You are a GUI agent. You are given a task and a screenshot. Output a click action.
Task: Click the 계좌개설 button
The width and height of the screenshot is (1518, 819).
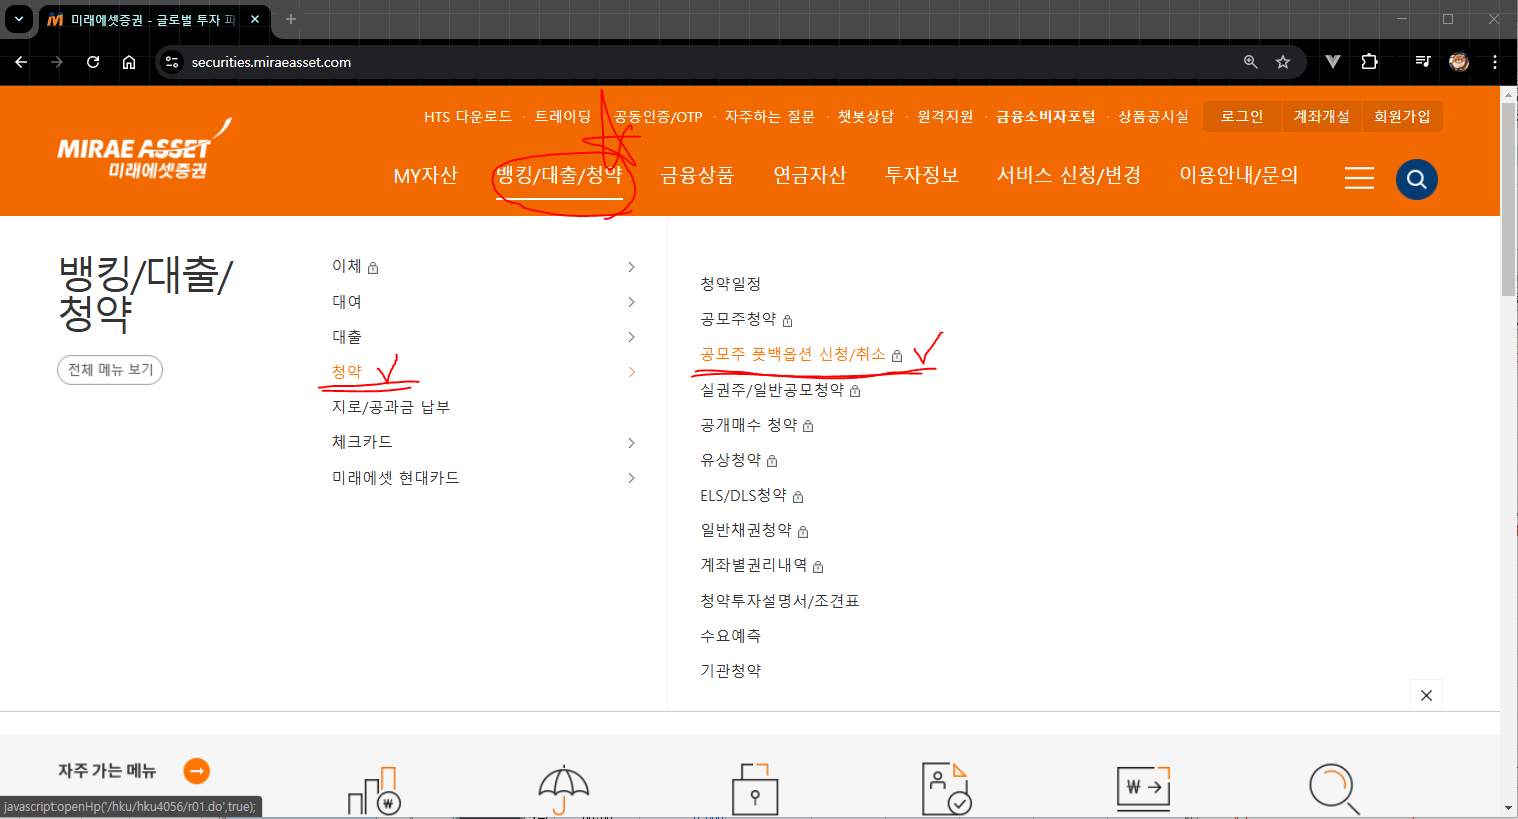[x=1322, y=117]
